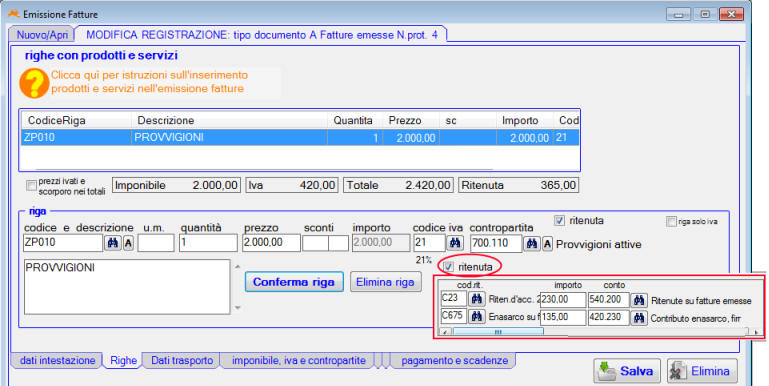Click conto field showing 540.200

609,300
